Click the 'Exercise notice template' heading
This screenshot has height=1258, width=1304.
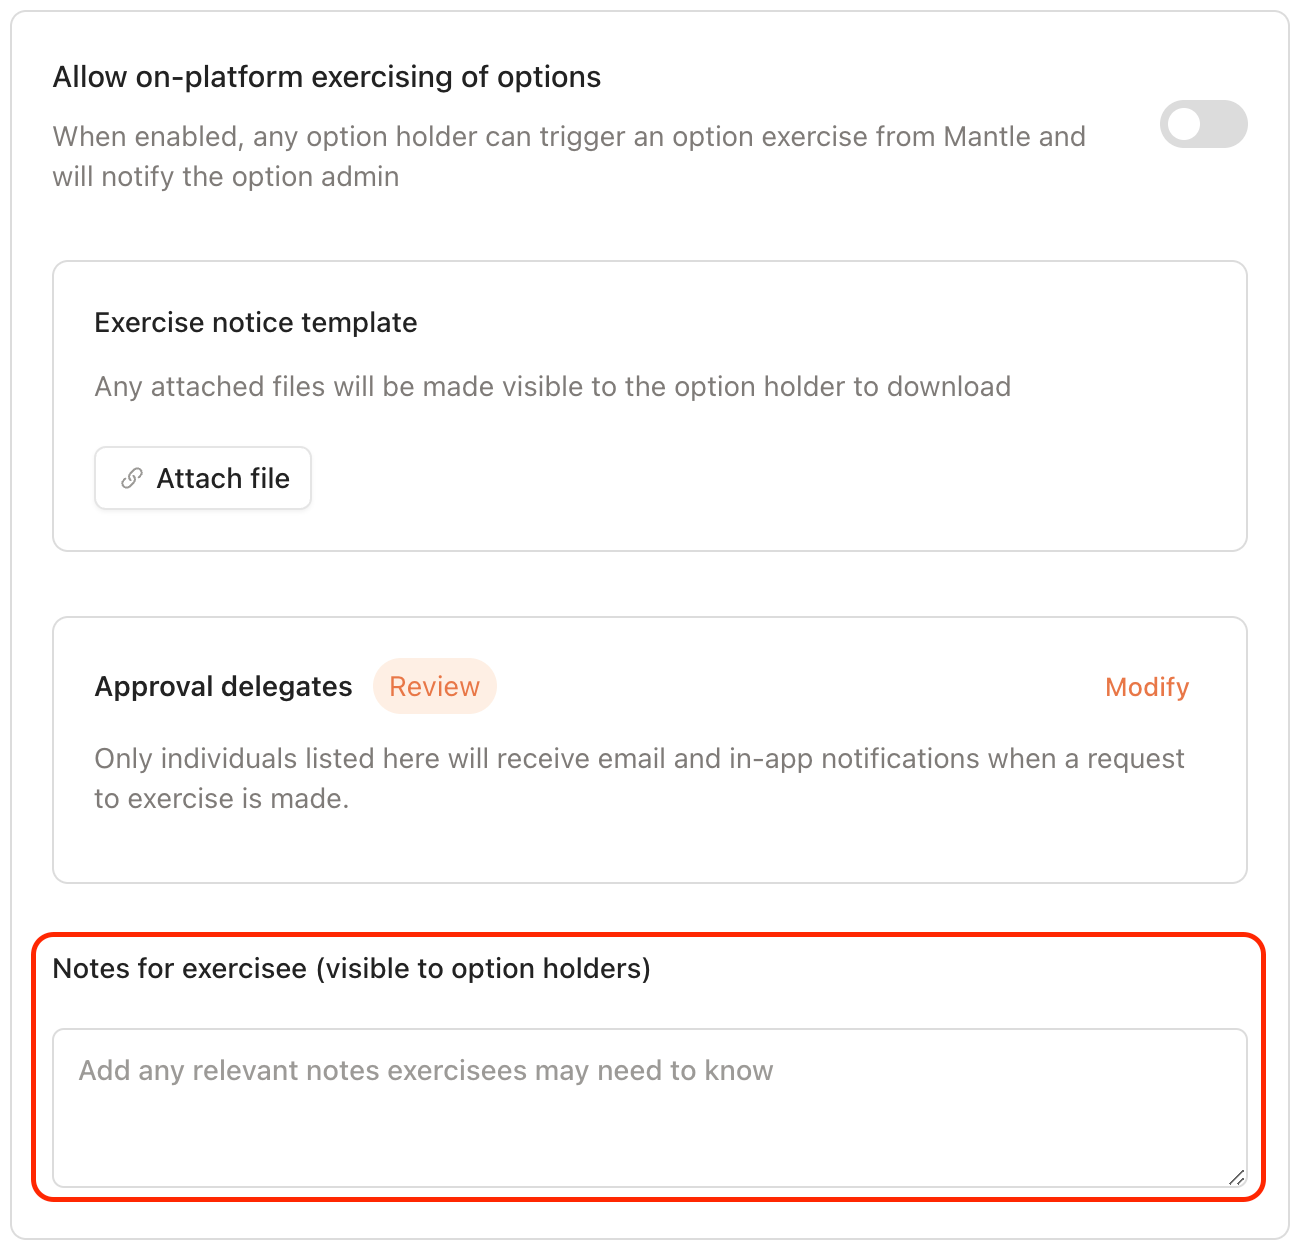(x=256, y=322)
